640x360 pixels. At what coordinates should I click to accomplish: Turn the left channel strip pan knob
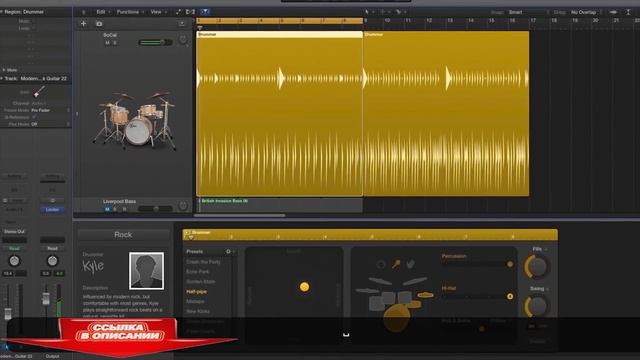point(14,260)
